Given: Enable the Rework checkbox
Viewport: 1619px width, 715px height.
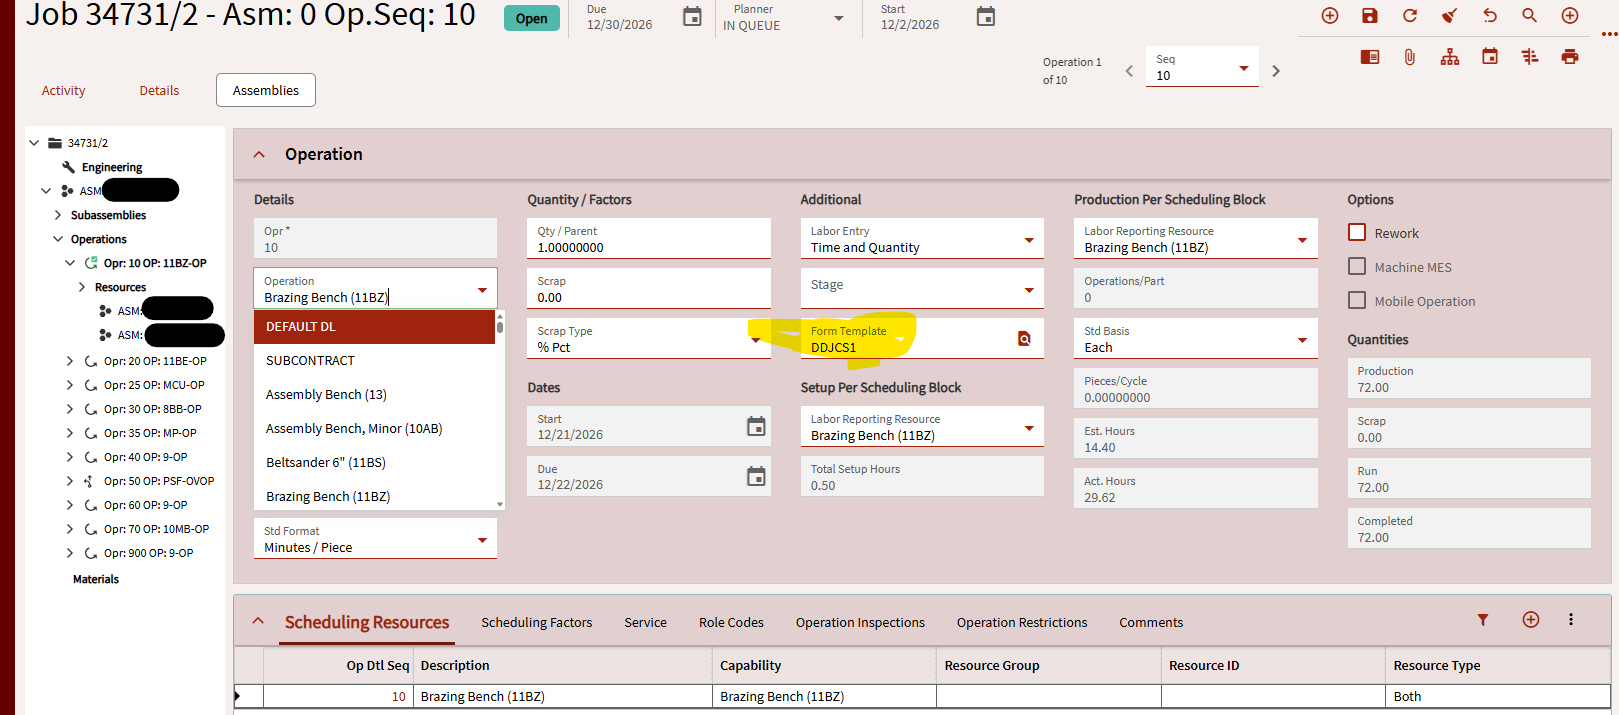Looking at the screenshot, I should coord(1357,233).
